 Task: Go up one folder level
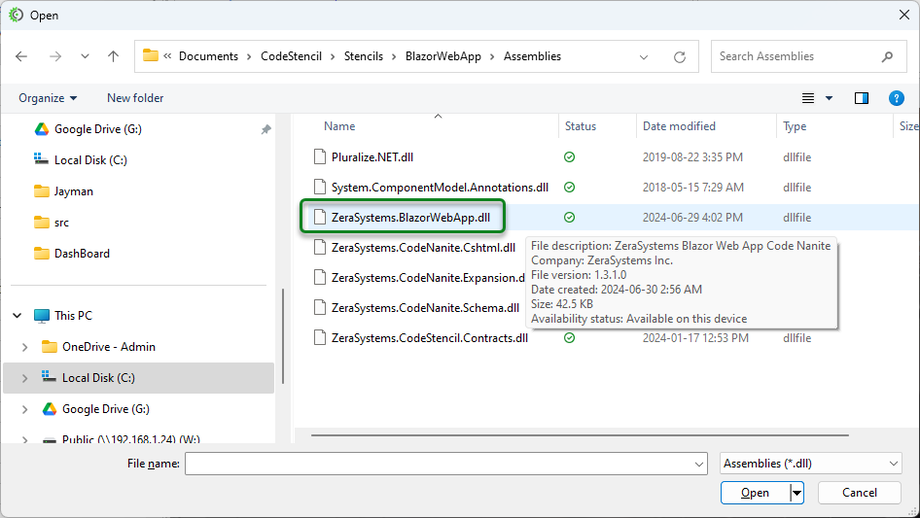coord(113,57)
